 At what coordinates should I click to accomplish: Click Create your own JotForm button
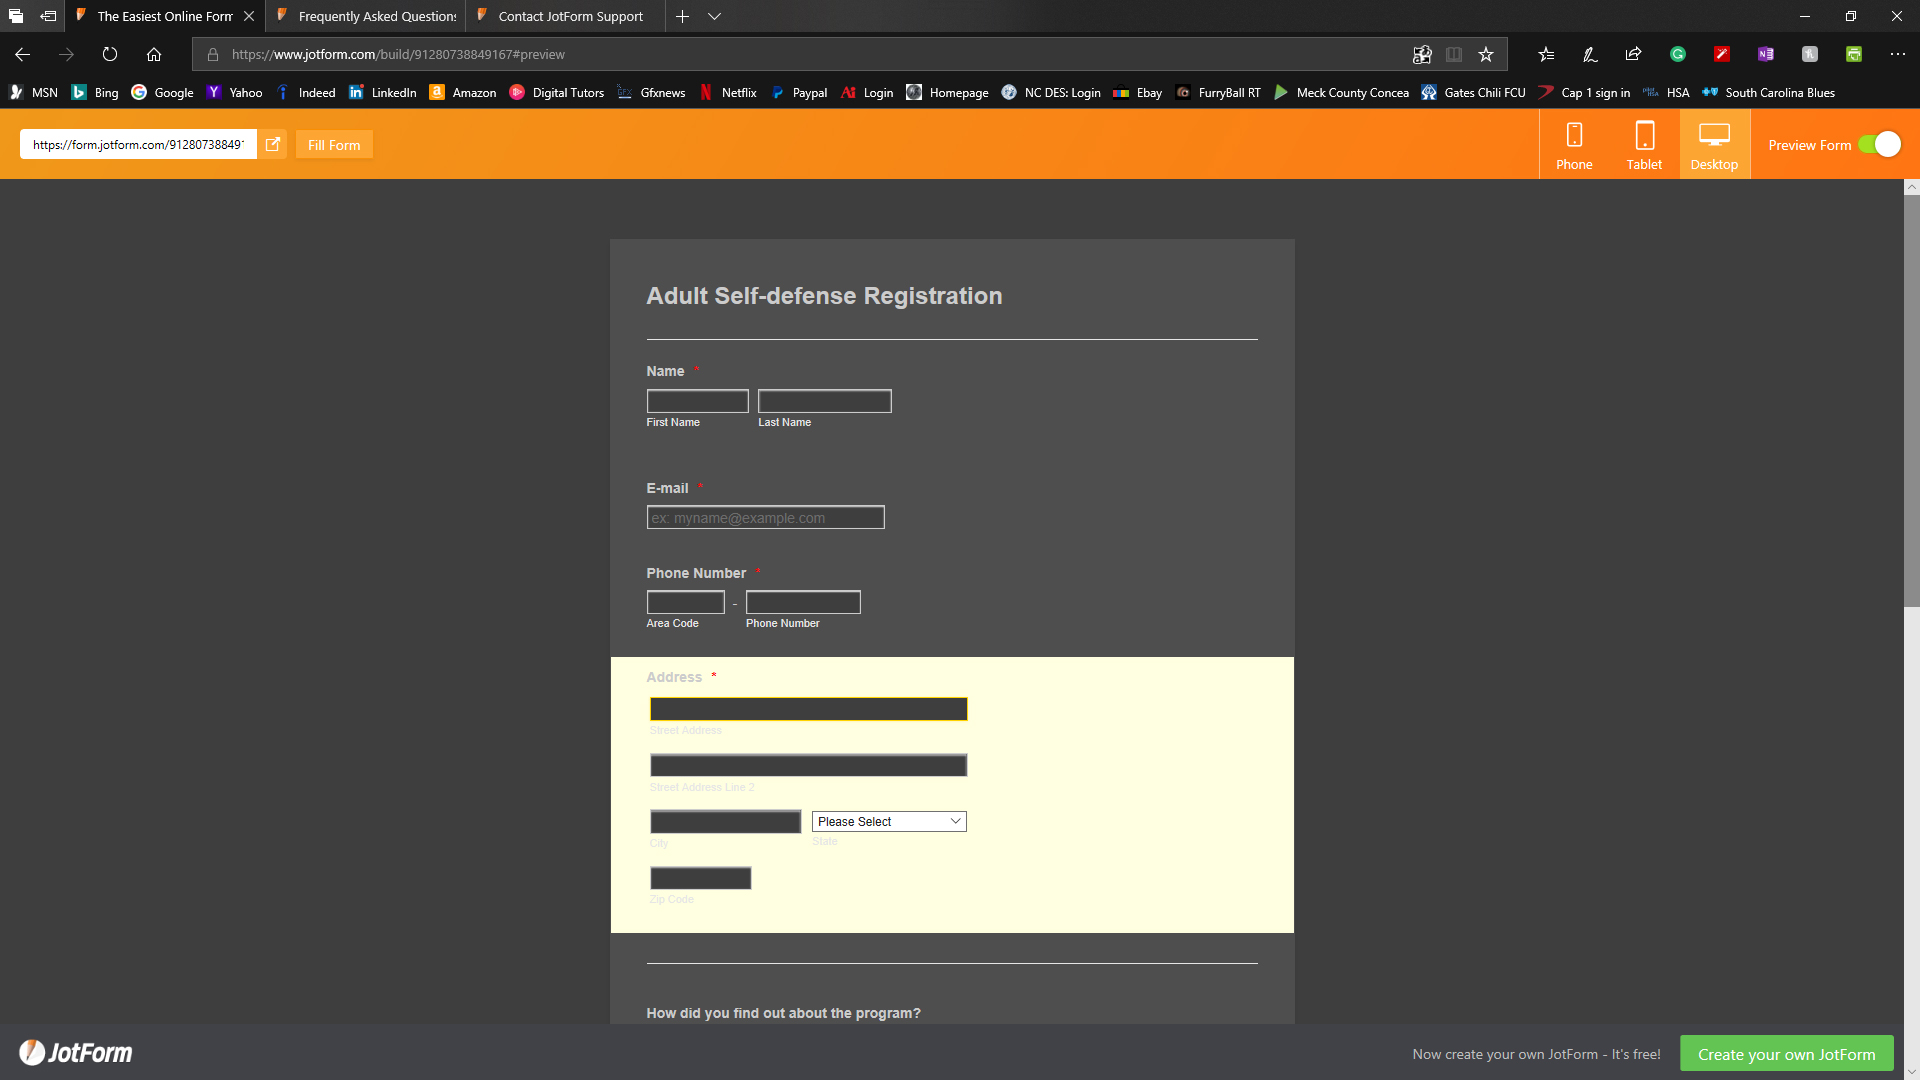pyautogui.click(x=1786, y=1053)
